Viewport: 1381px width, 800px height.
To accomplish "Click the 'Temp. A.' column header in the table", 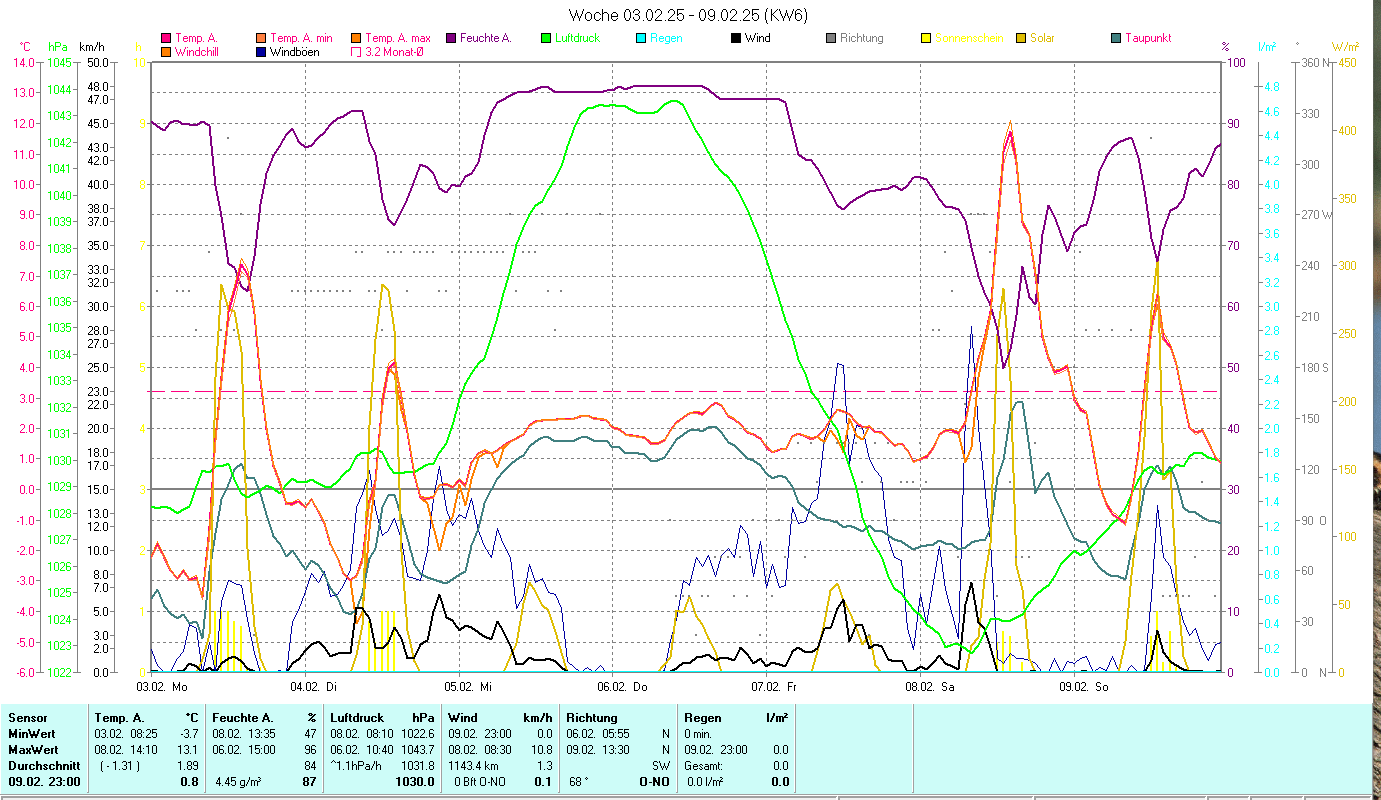I will point(119,718).
